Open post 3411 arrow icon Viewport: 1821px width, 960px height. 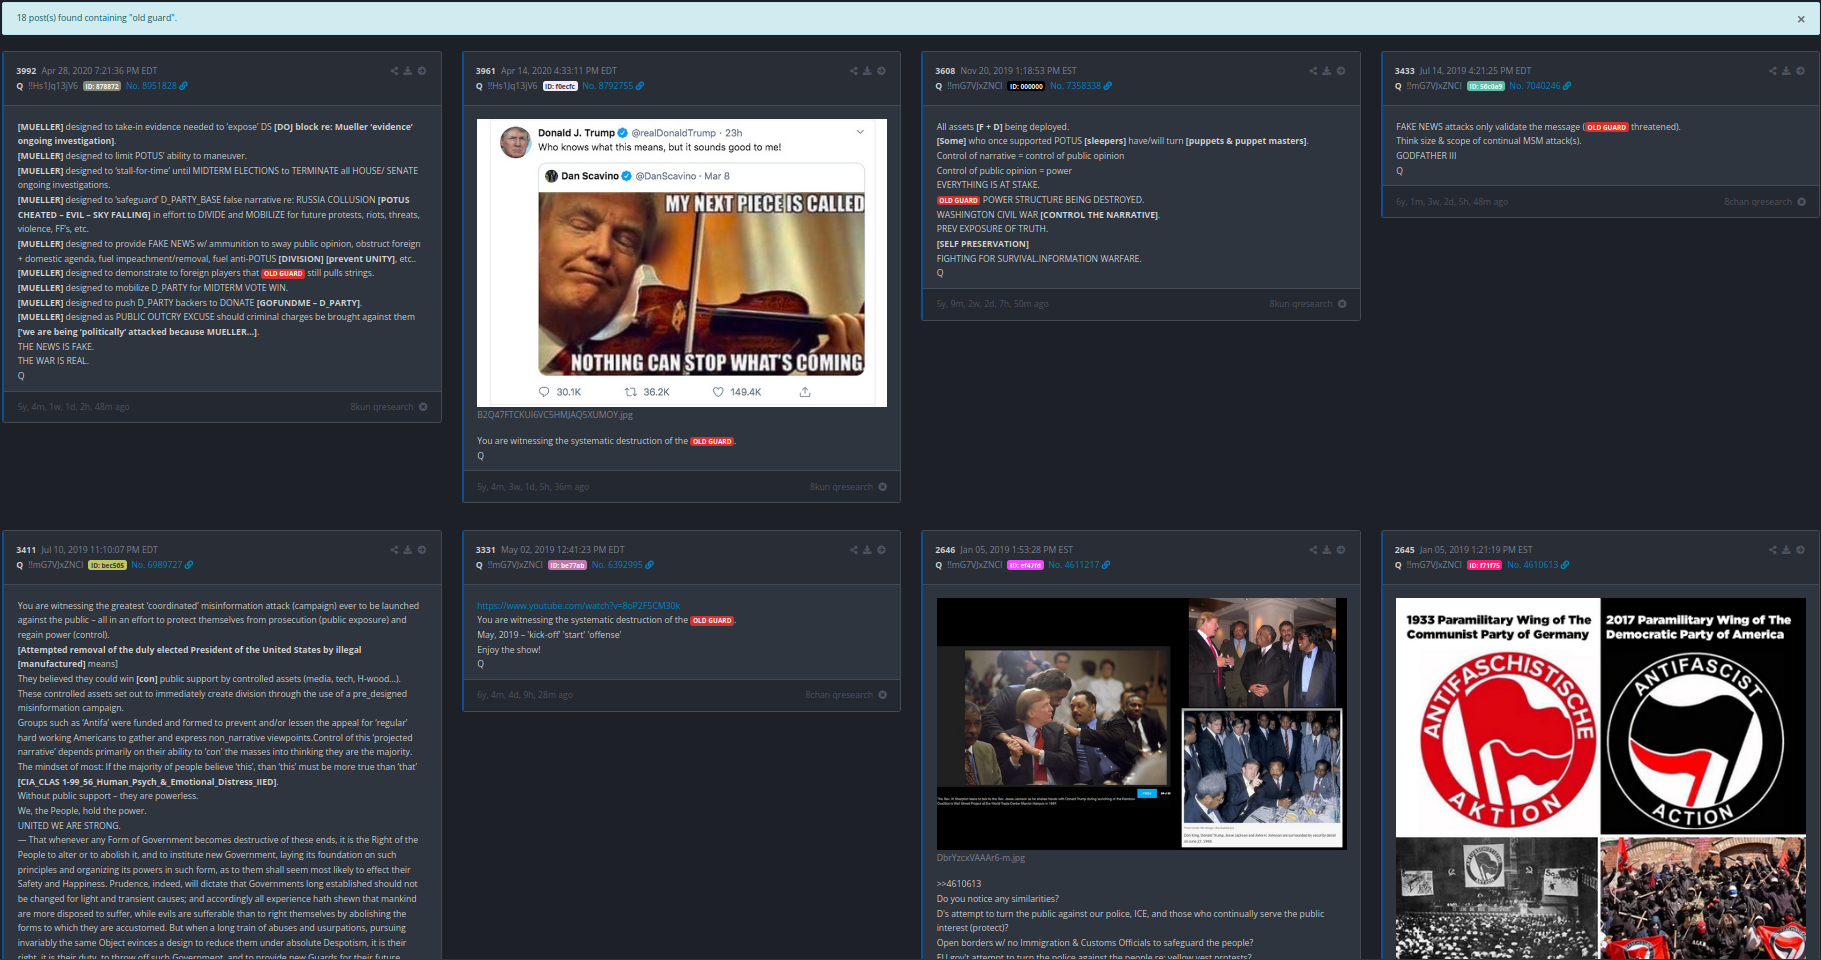[x=422, y=550]
